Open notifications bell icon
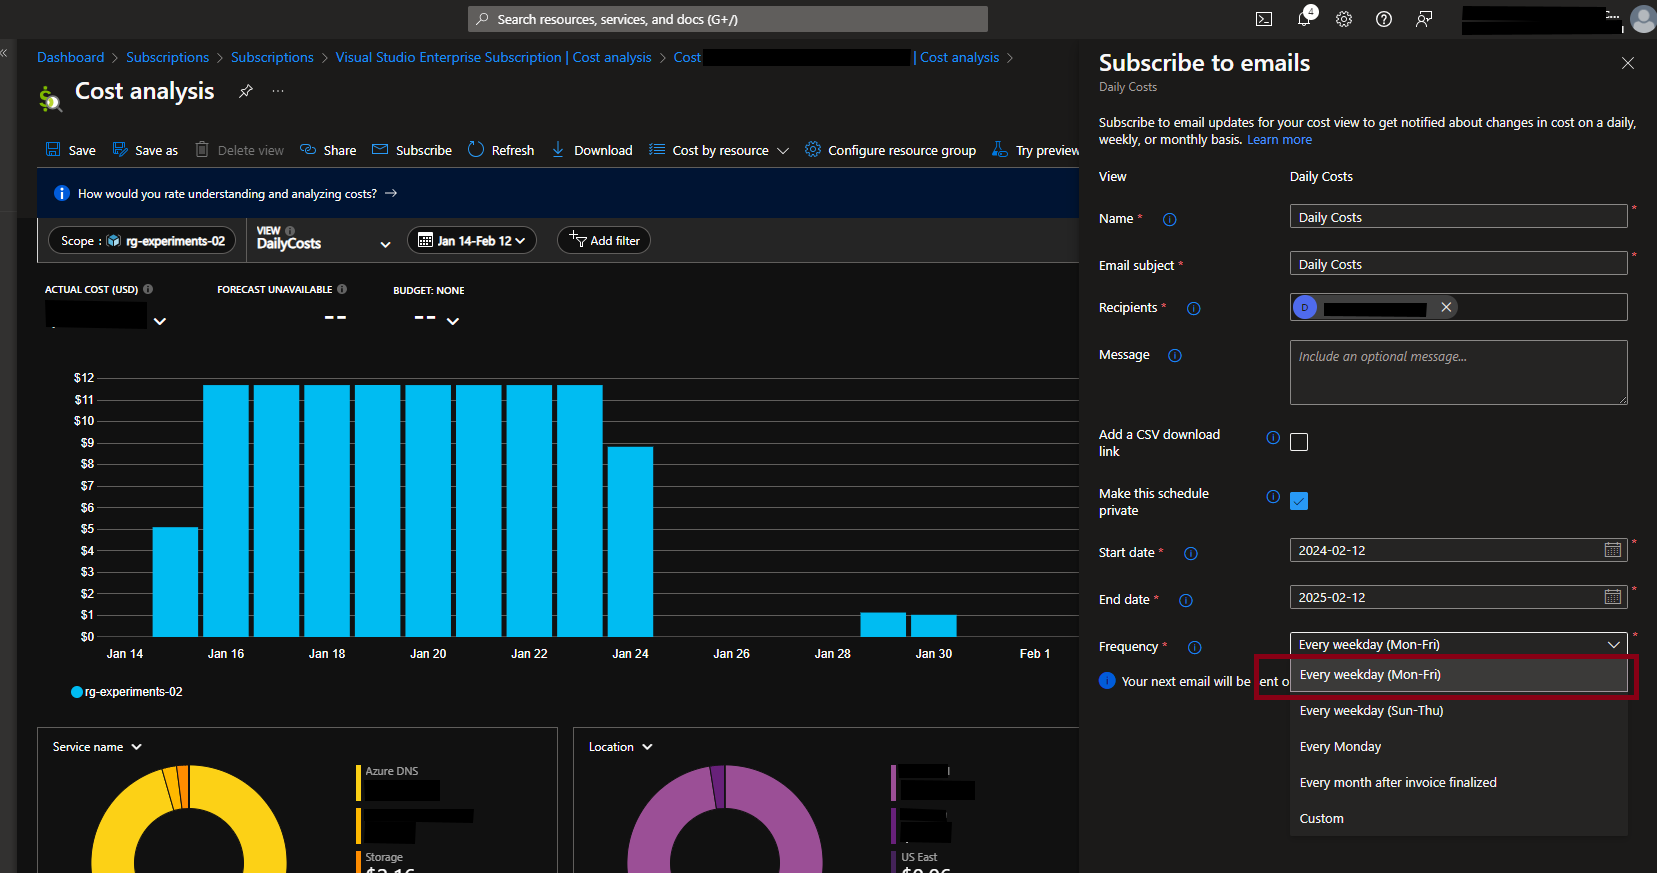The image size is (1657, 873). point(1304,19)
